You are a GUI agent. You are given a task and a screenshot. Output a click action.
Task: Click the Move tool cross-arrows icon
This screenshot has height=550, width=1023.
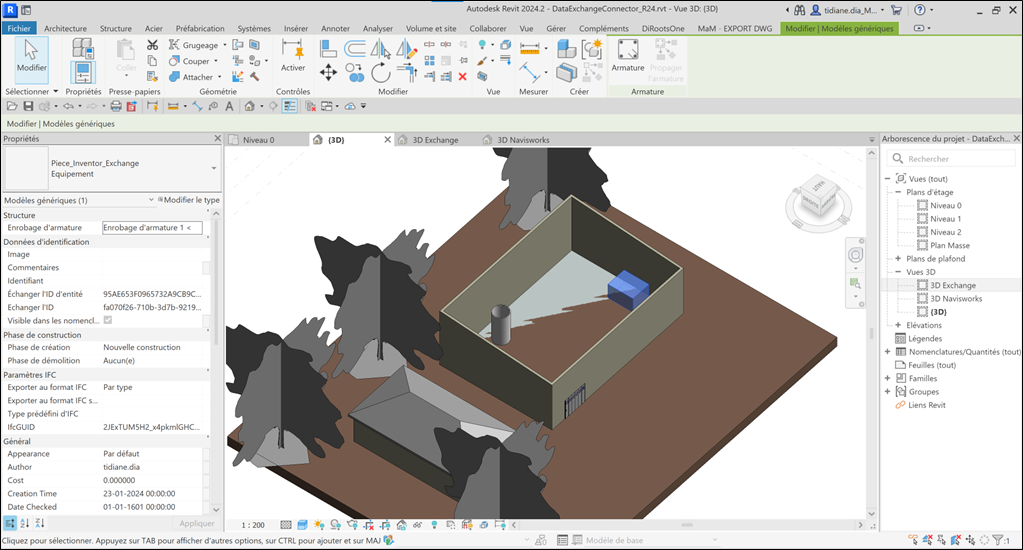tap(328, 72)
